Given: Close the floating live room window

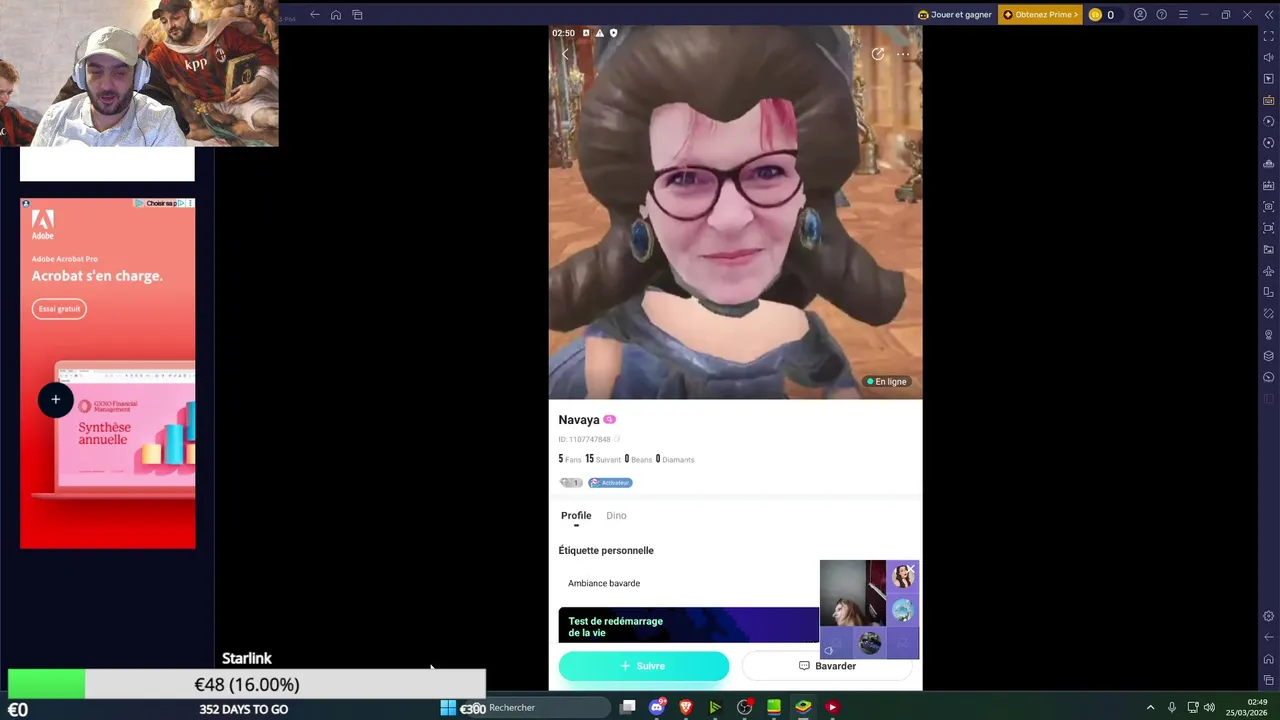Looking at the screenshot, I should click(x=911, y=568).
